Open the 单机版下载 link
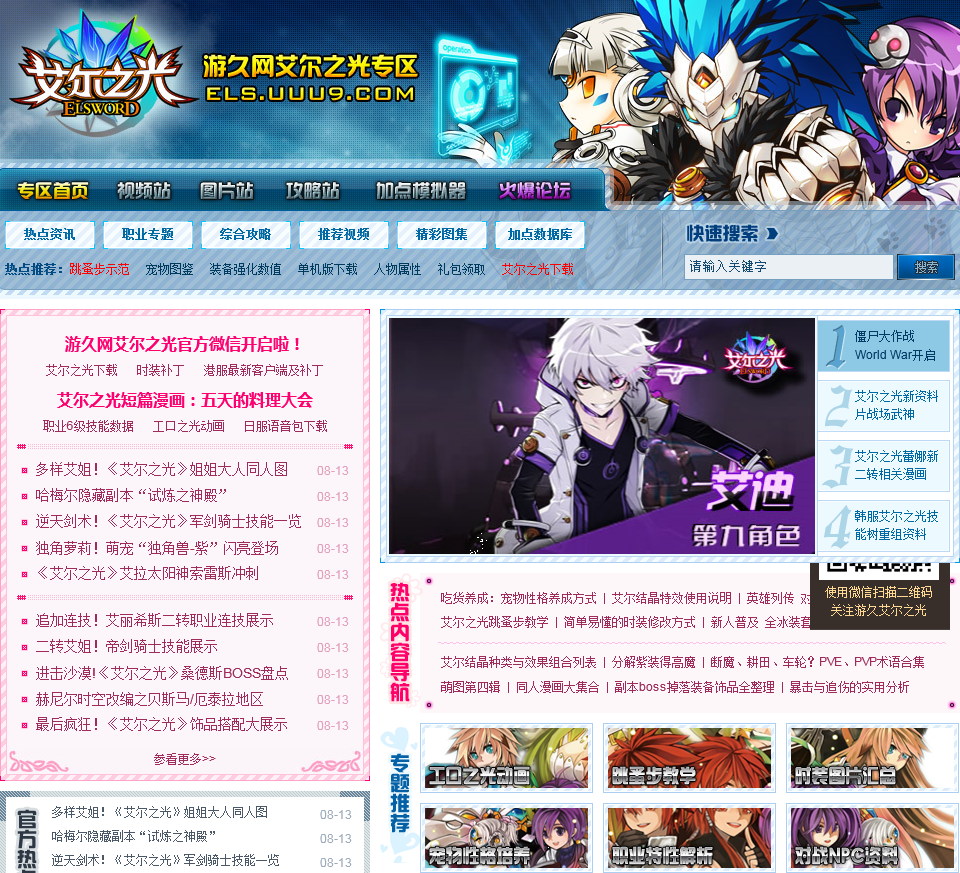960x873 pixels. point(327,269)
